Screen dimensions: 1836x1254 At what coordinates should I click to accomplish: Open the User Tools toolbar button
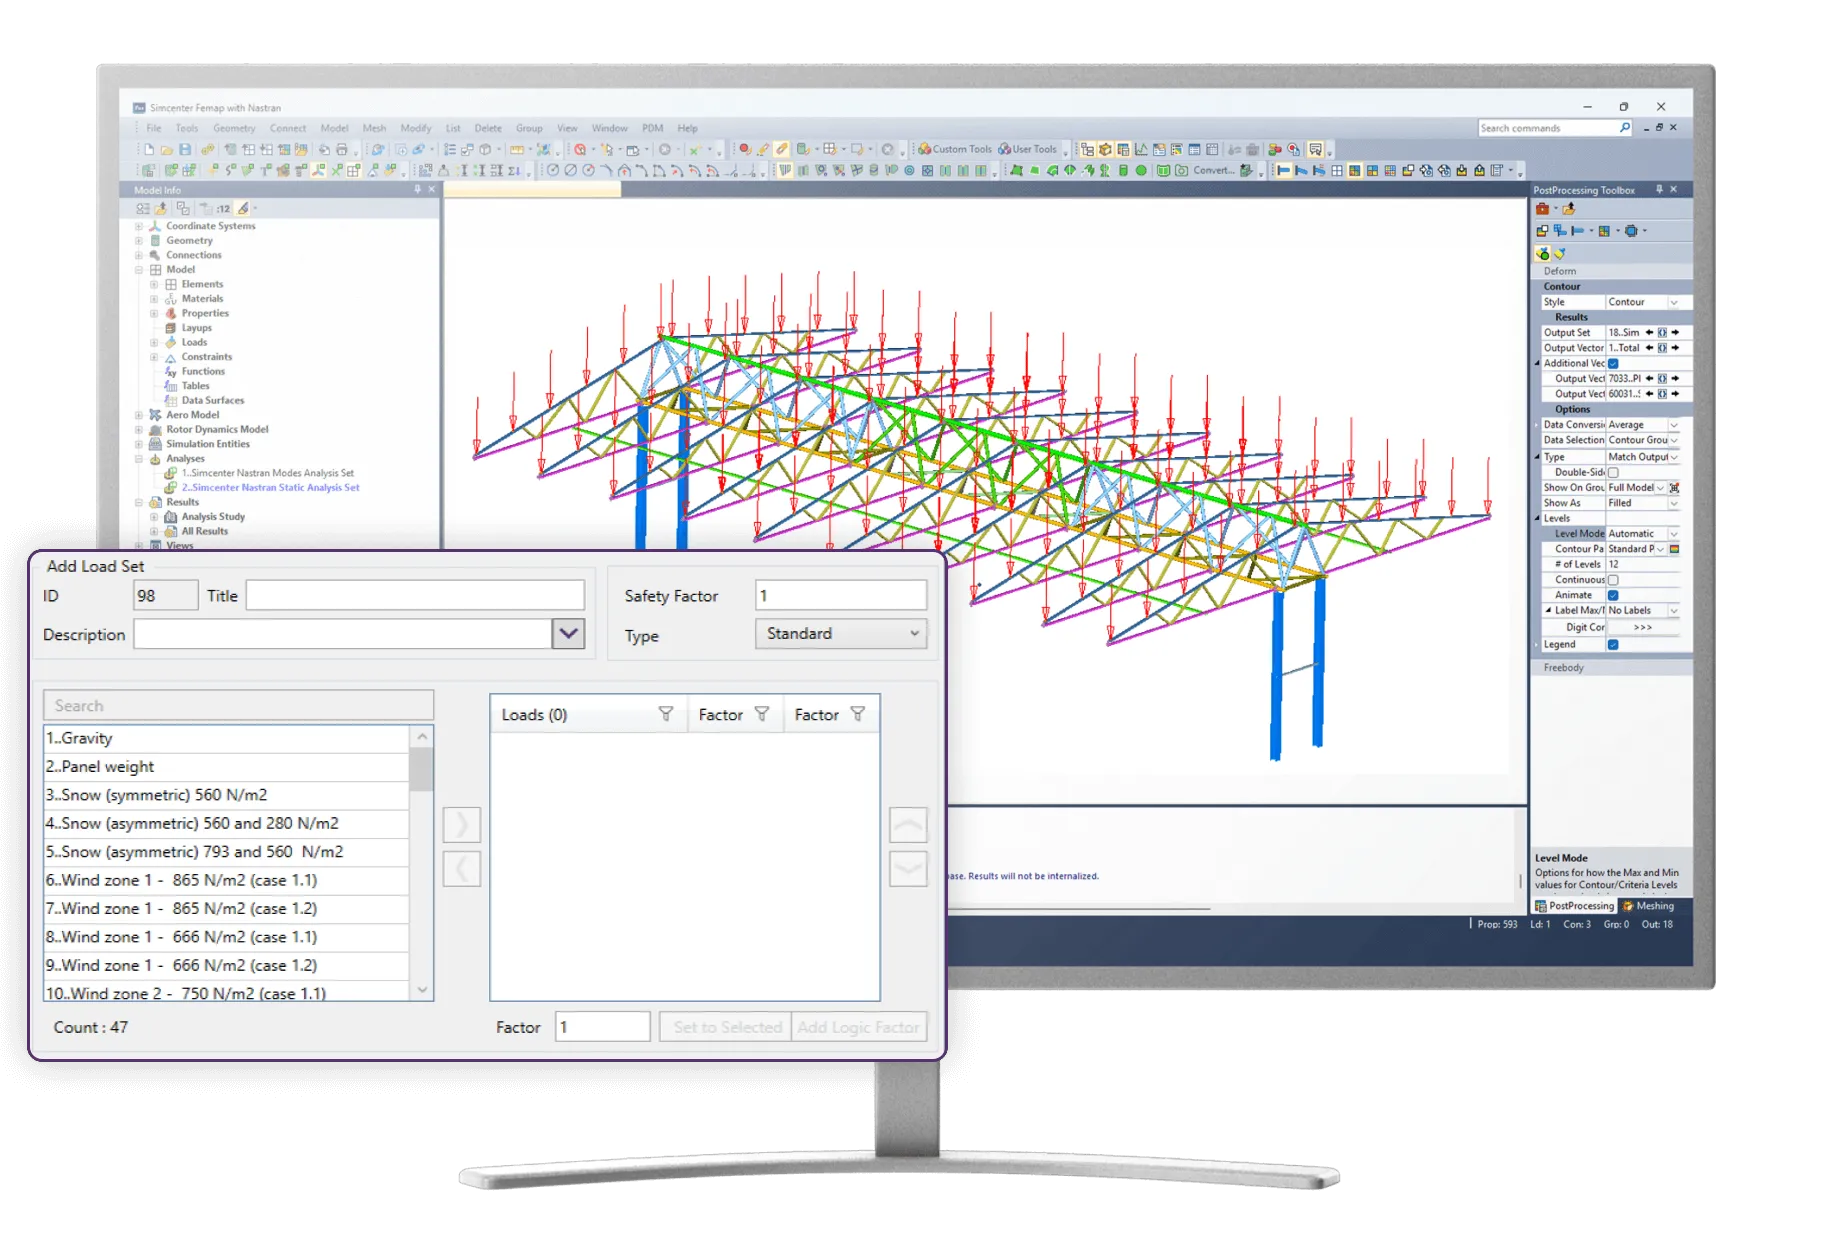[x=1028, y=149]
